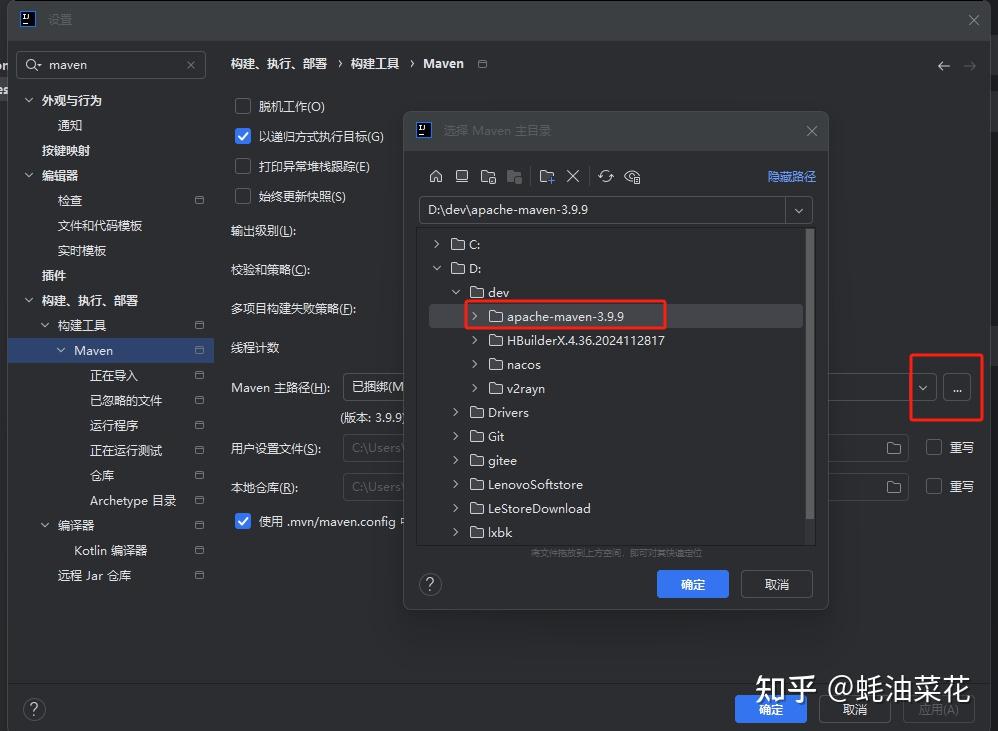The width and height of the screenshot is (998, 731).
Task: Click the Desktop directory icon
Action: pyautogui.click(x=462, y=176)
